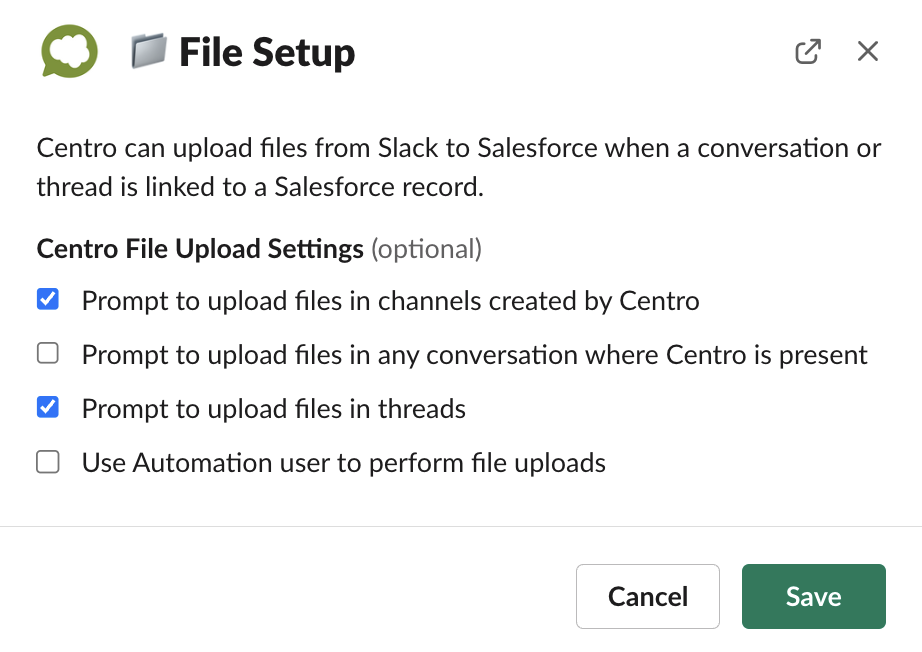Screen dimensions: 922x652
Task: Click the X icon to dismiss File Setup
Action: 867,51
